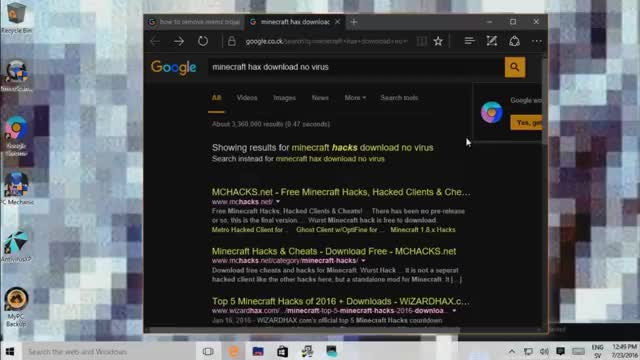The height and width of the screenshot is (360, 640).
Task: Expand dropdown arrow beside mchacks.net/category/minecraft-hacks URL
Action: 363,260
